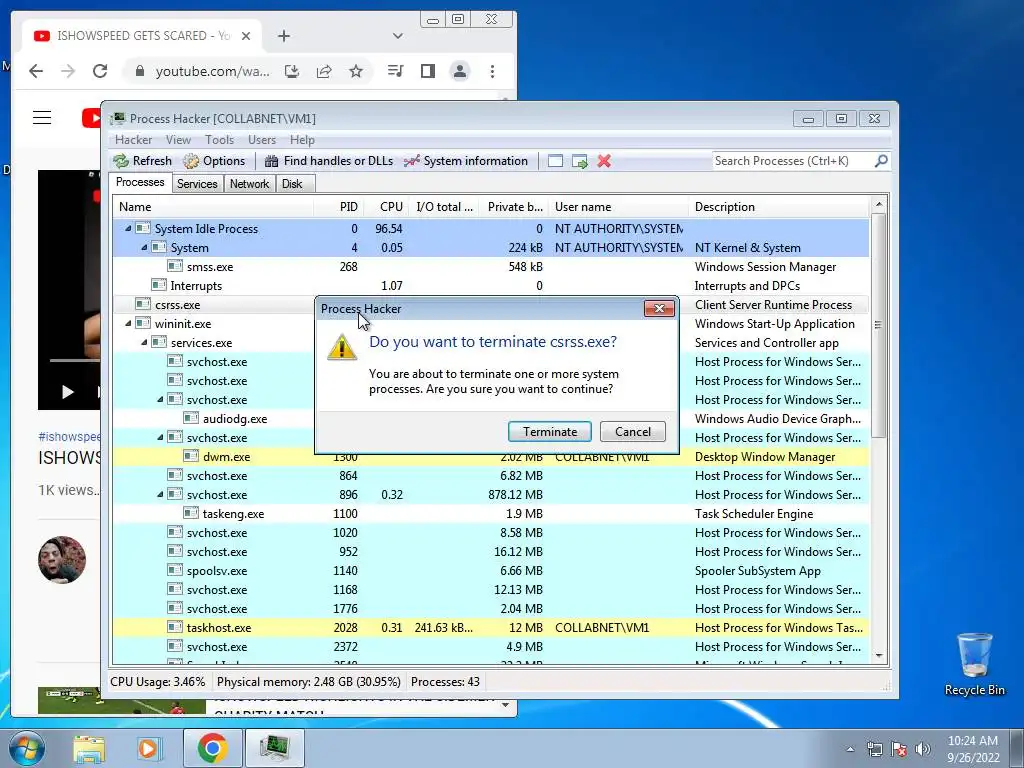Show hidden tray icons arrow
Image resolution: width=1024 pixels, height=768 pixels.
(x=850, y=749)
